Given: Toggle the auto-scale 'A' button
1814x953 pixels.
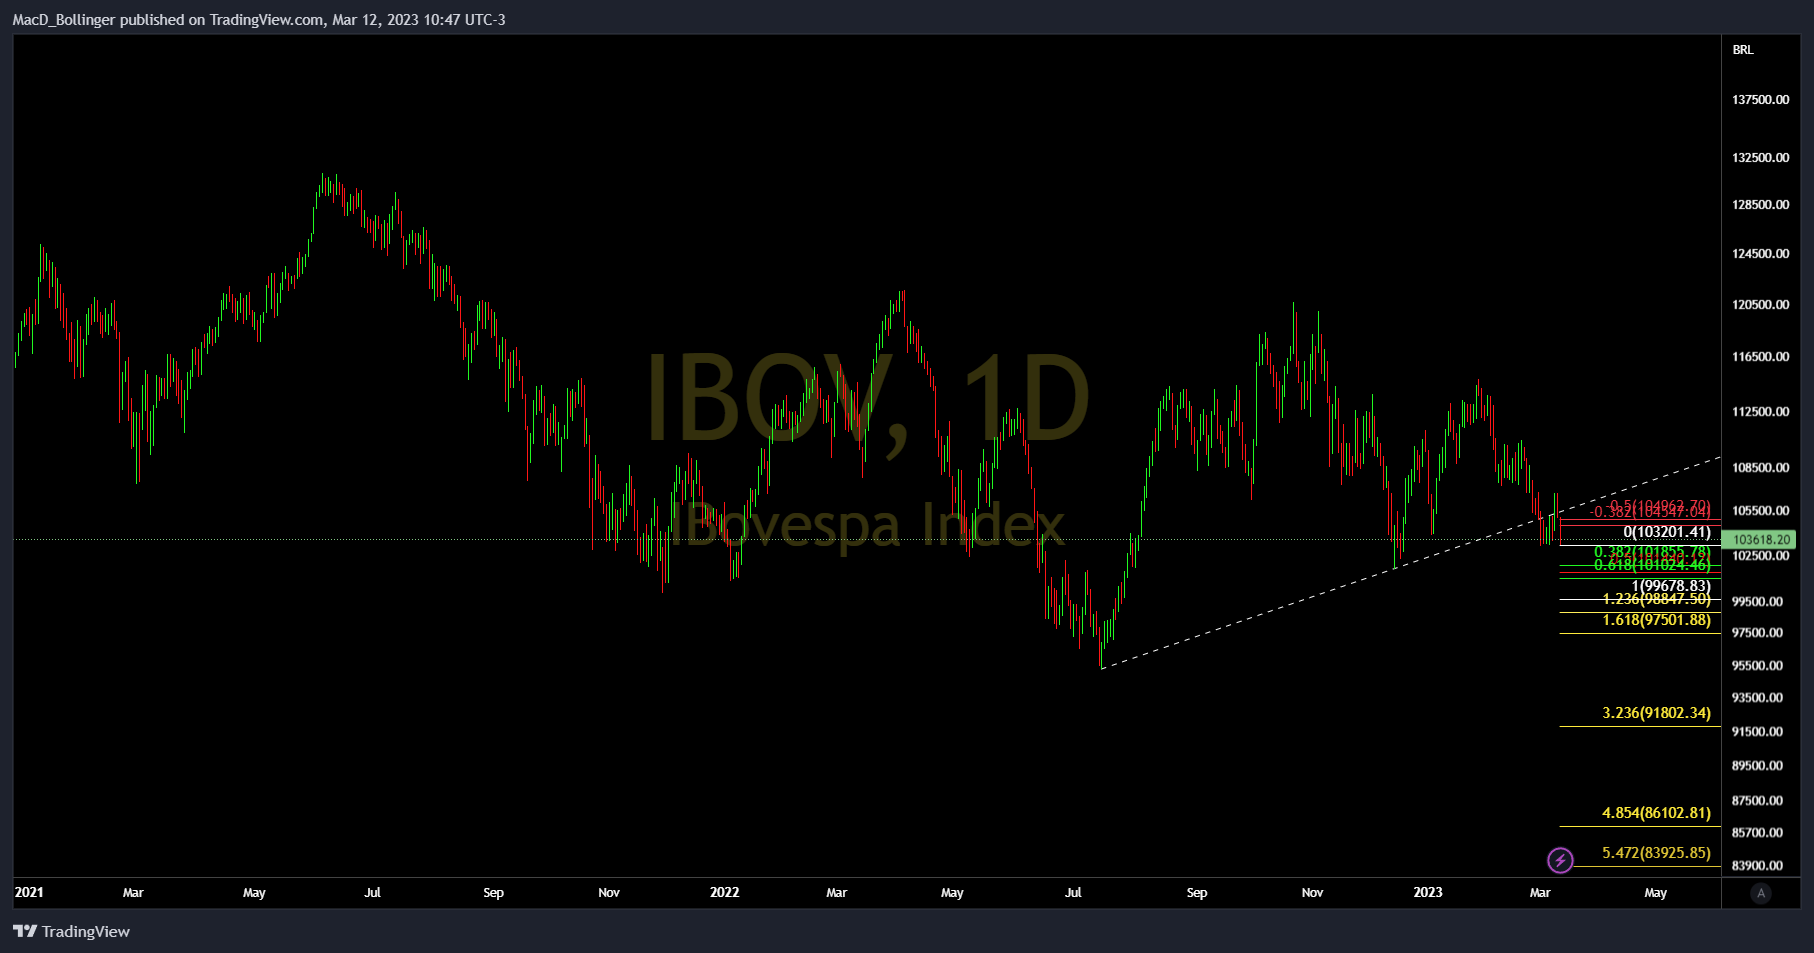Looking at the screenshot, I should (1761, 893).
